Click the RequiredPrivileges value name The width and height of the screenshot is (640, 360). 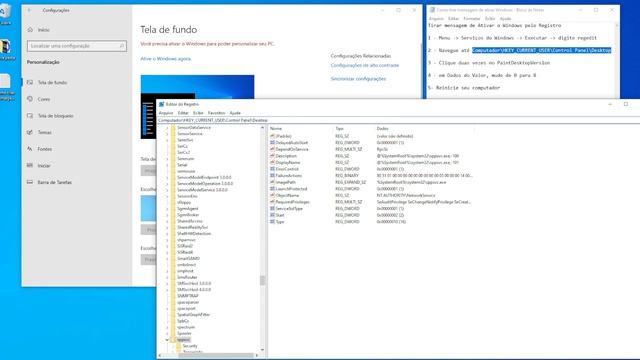pyautogui.click(x=292, y=202)
